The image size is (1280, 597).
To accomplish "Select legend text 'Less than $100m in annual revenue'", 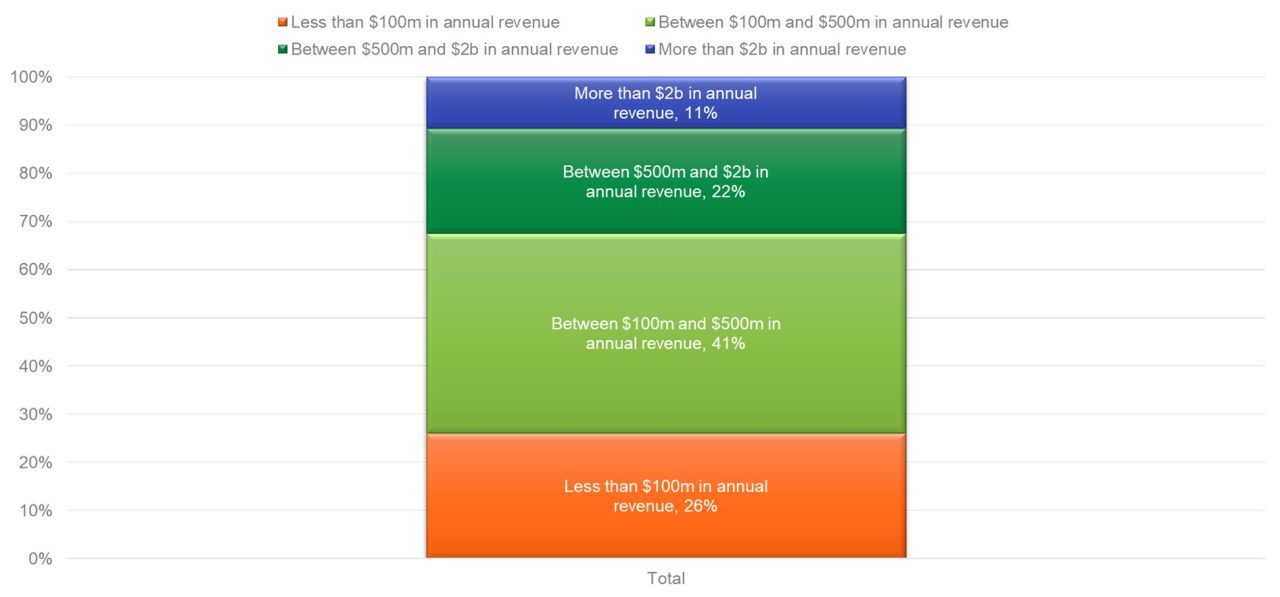I will point(425,22).
